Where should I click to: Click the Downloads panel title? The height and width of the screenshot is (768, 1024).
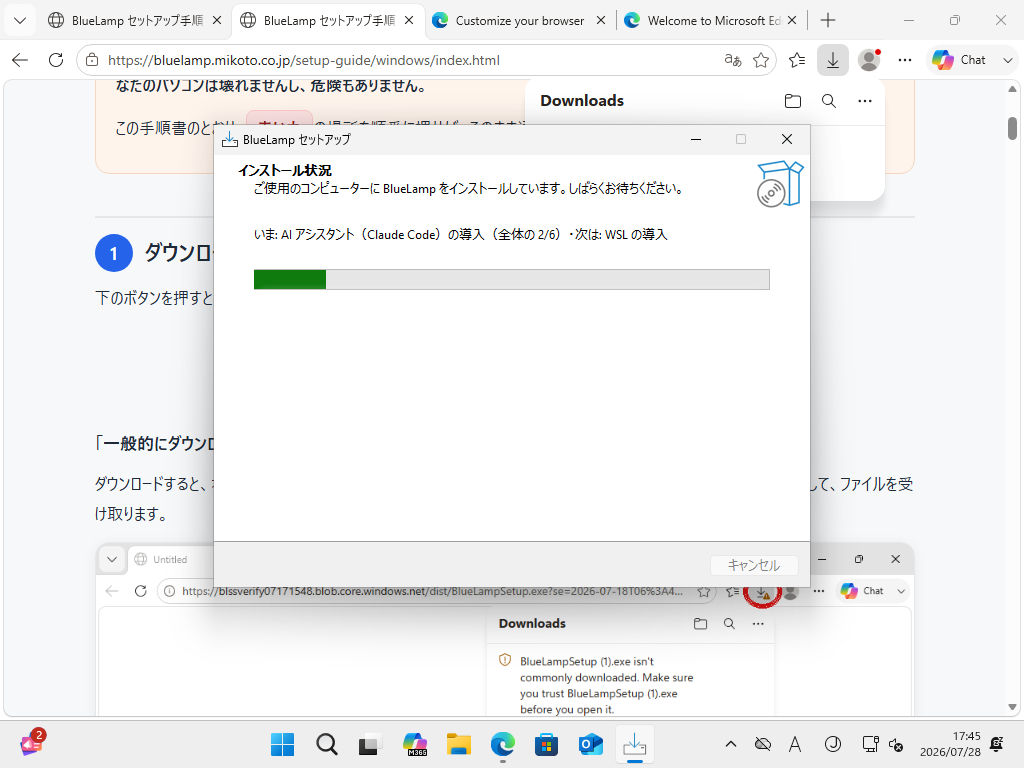coord(582,101)
